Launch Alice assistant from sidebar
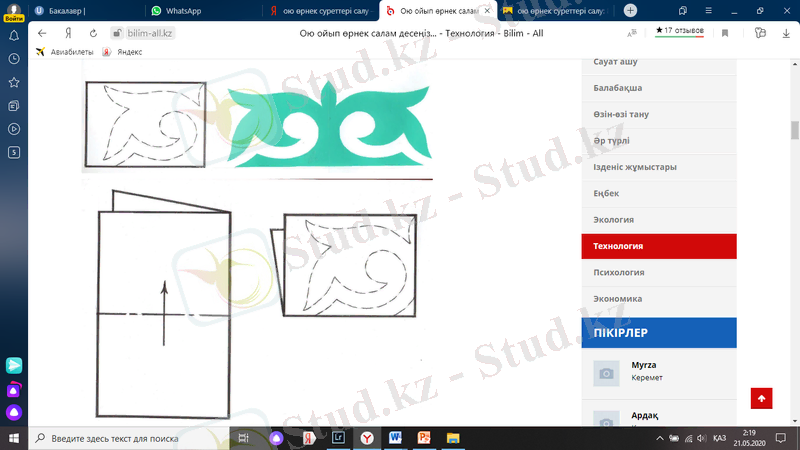 click(x=14, y=412)
